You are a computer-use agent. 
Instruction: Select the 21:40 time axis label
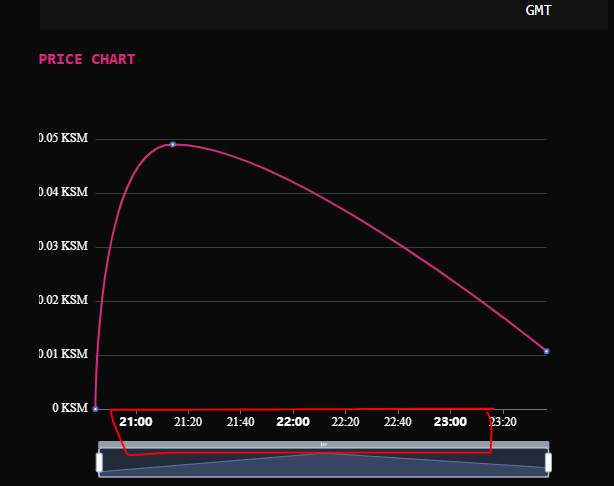(x=240, y=422)
